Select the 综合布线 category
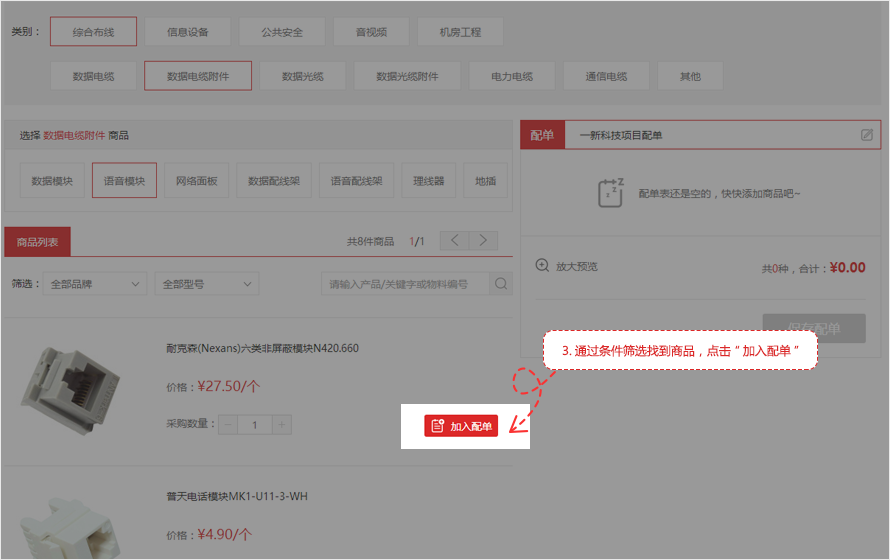The image size is (890, 560). point(93,32)
